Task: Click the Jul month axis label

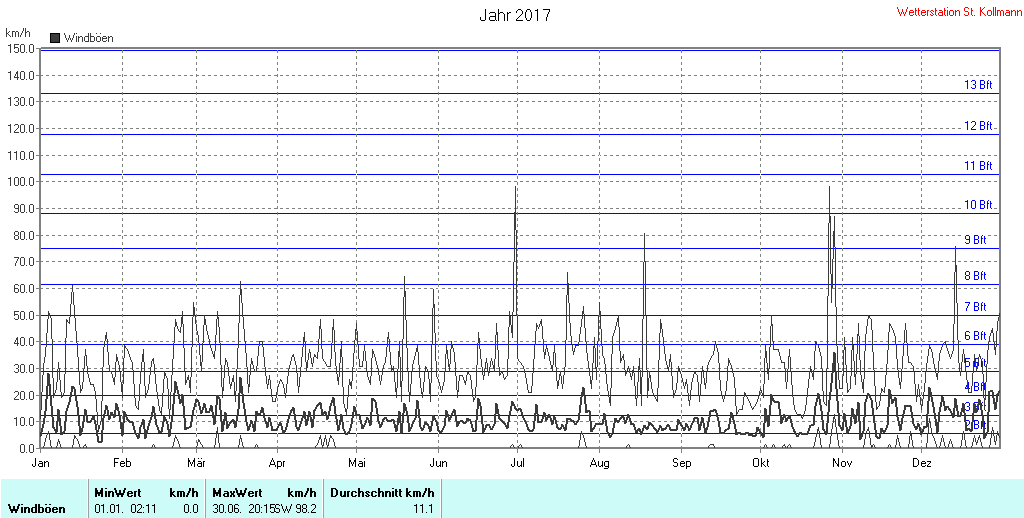Action: pyautogui.click(x=517, y=463)
